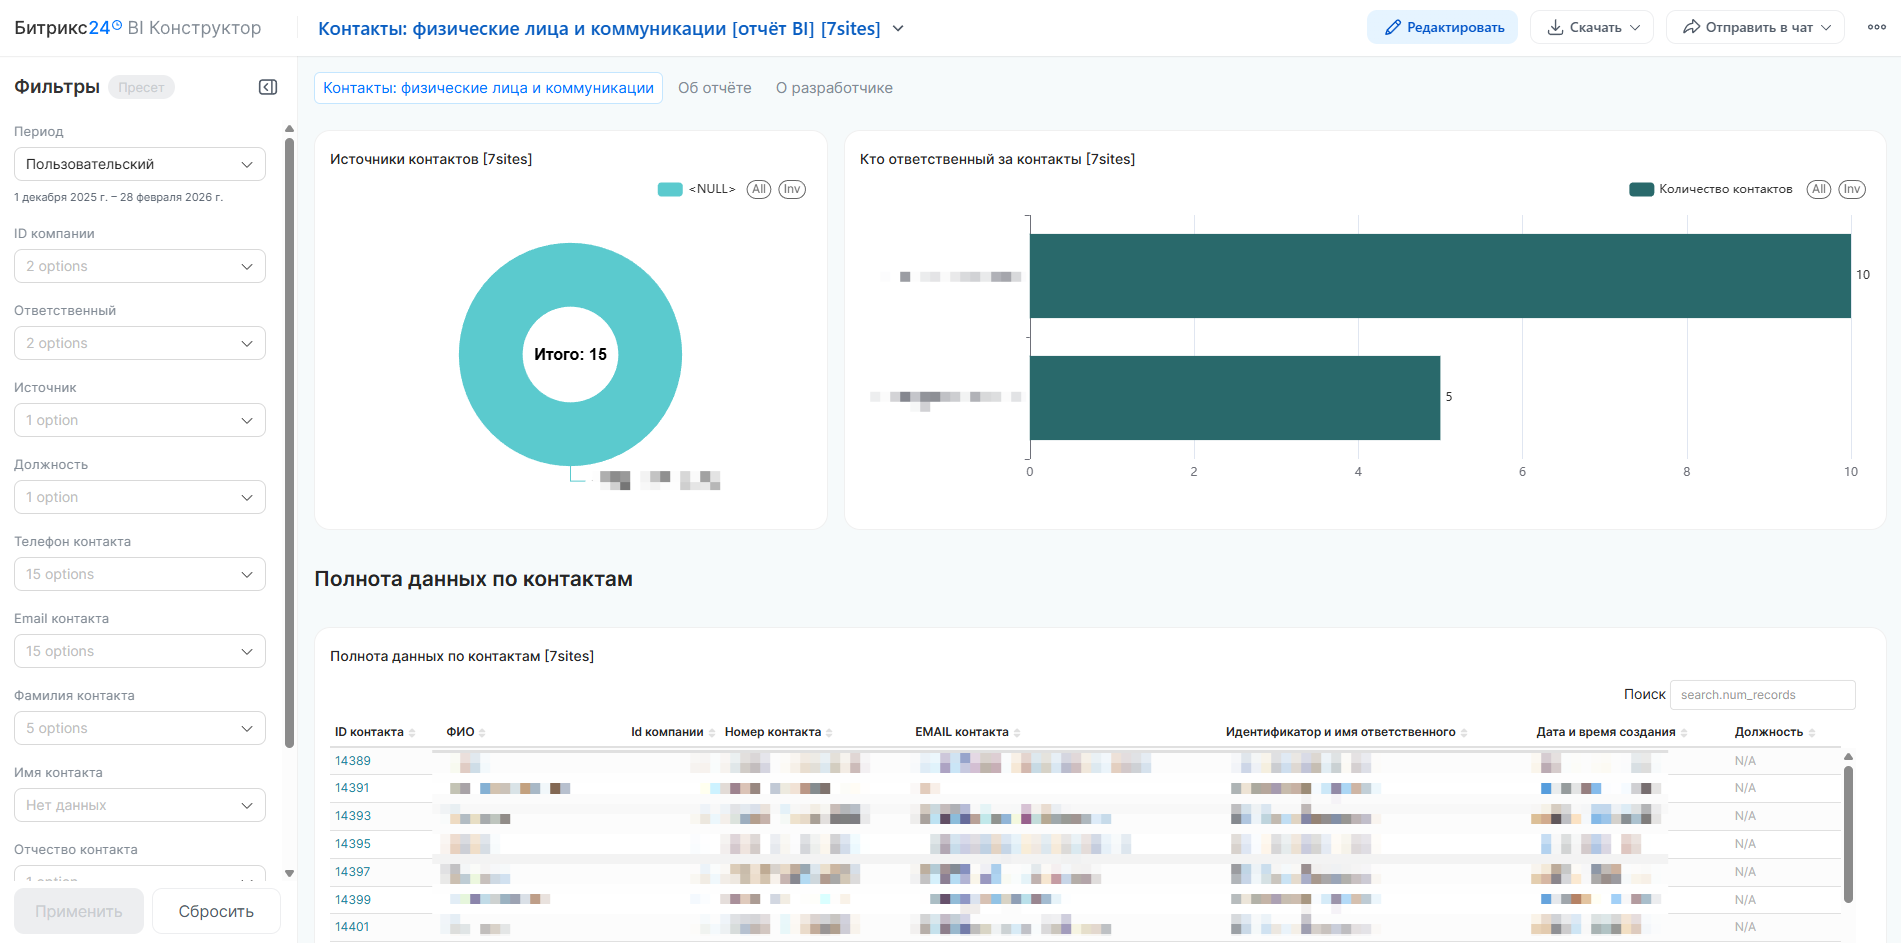1901x943 pixels.
Task: Collapse the Фильтры sidebar panel icon
Action: coord(268,87)
